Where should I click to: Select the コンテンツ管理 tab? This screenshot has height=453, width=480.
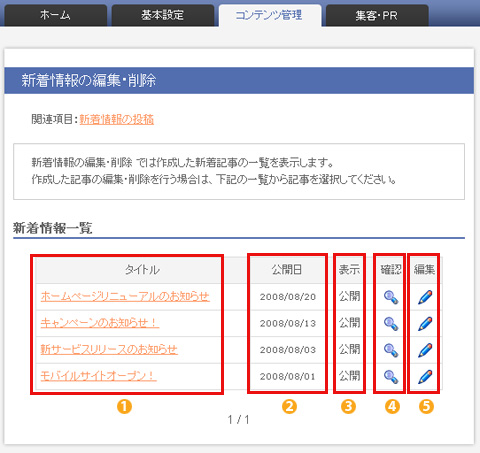pyautogui.click(x=270, y=15)
